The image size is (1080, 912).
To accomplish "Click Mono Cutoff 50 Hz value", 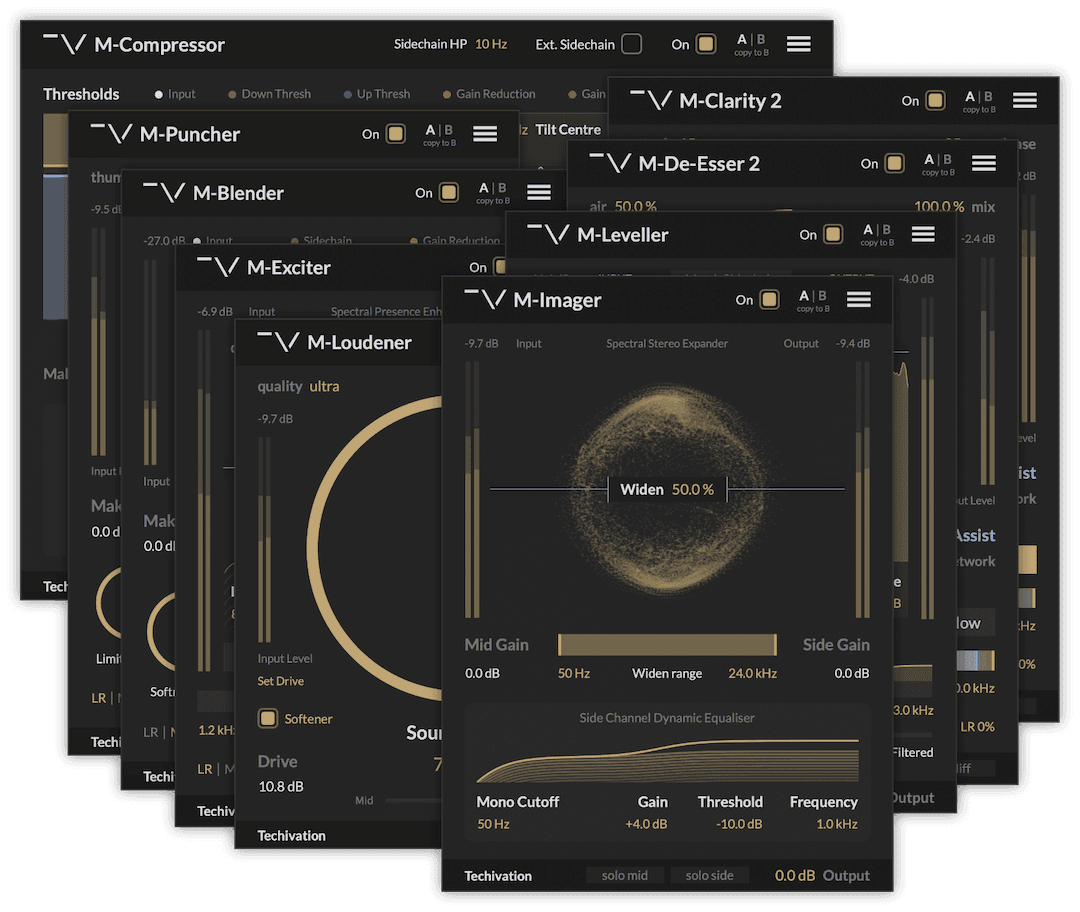I will (x=493, y=824).
